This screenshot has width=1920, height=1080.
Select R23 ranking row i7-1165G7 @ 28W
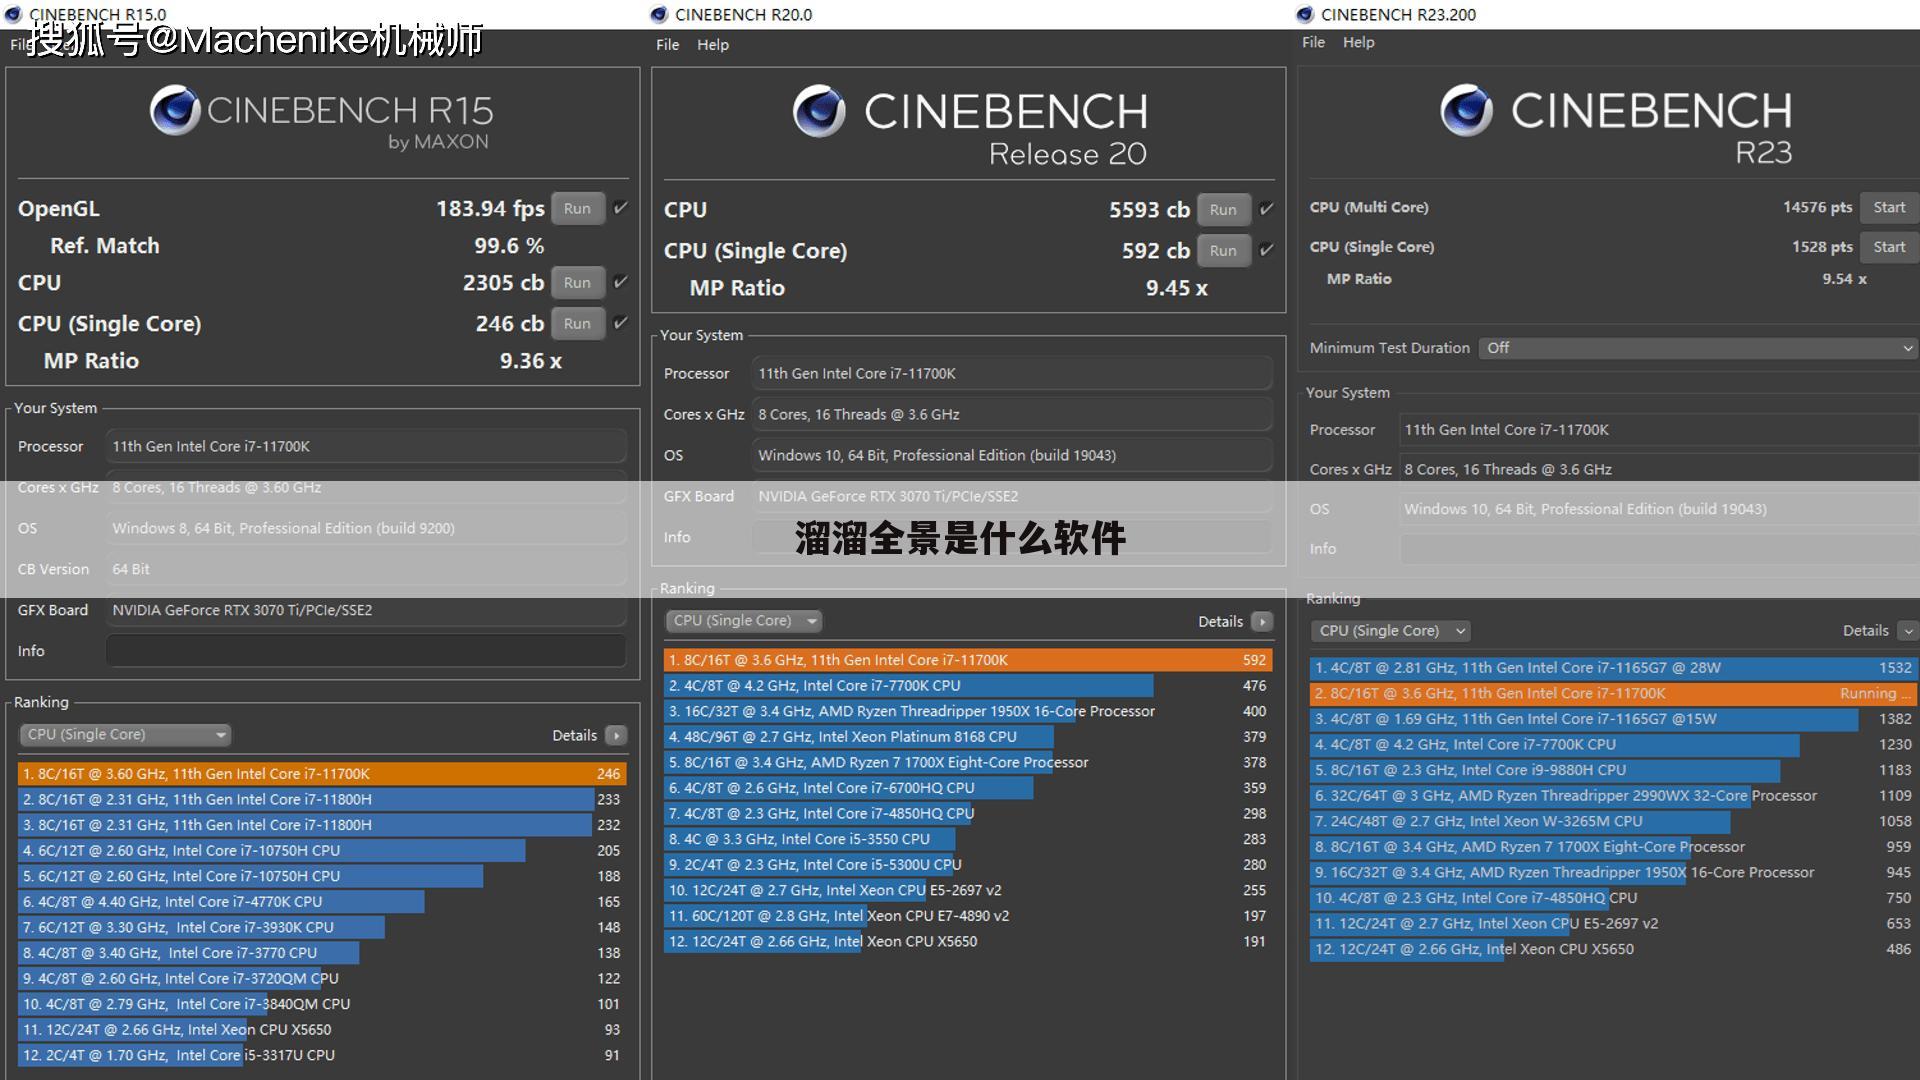point(1614,667)
